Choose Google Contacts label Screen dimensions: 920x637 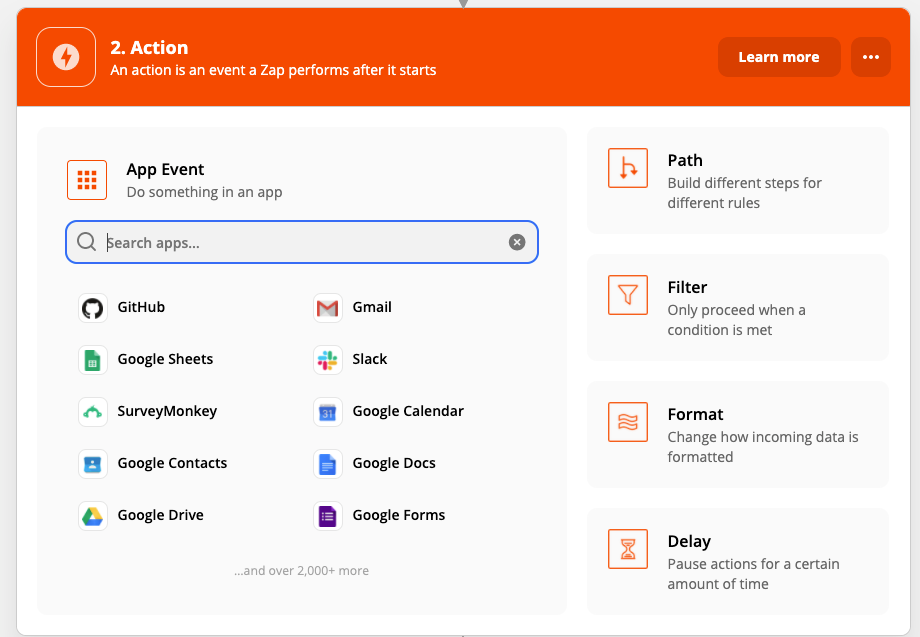click(x=172, y=463)
